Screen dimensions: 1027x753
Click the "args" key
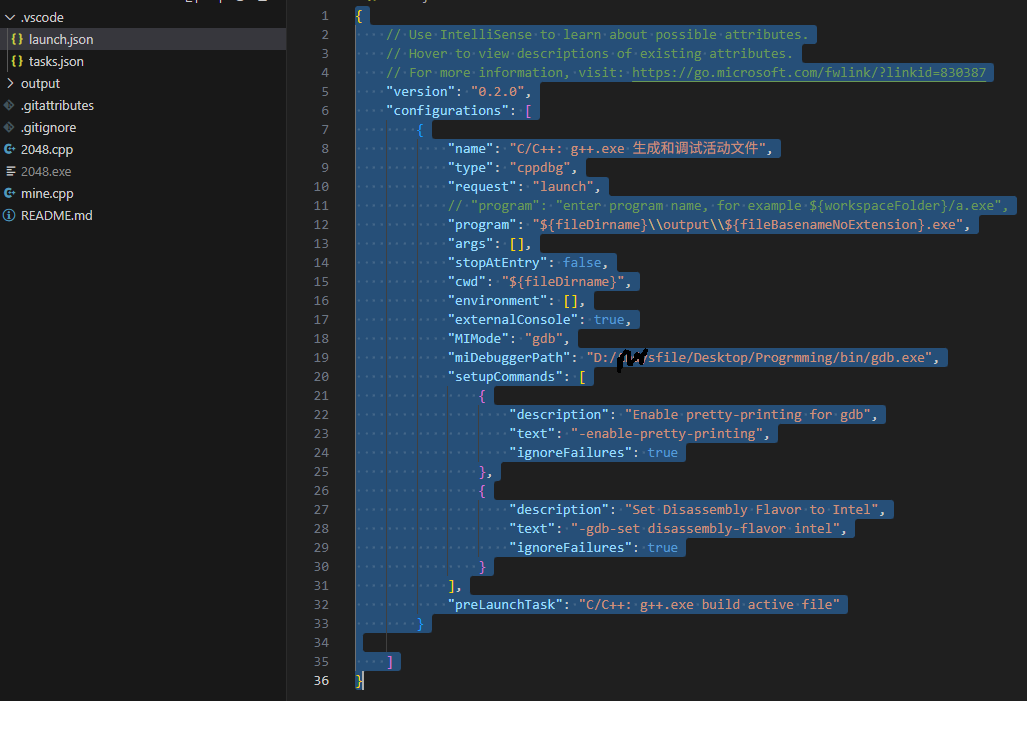pos(471,244)
